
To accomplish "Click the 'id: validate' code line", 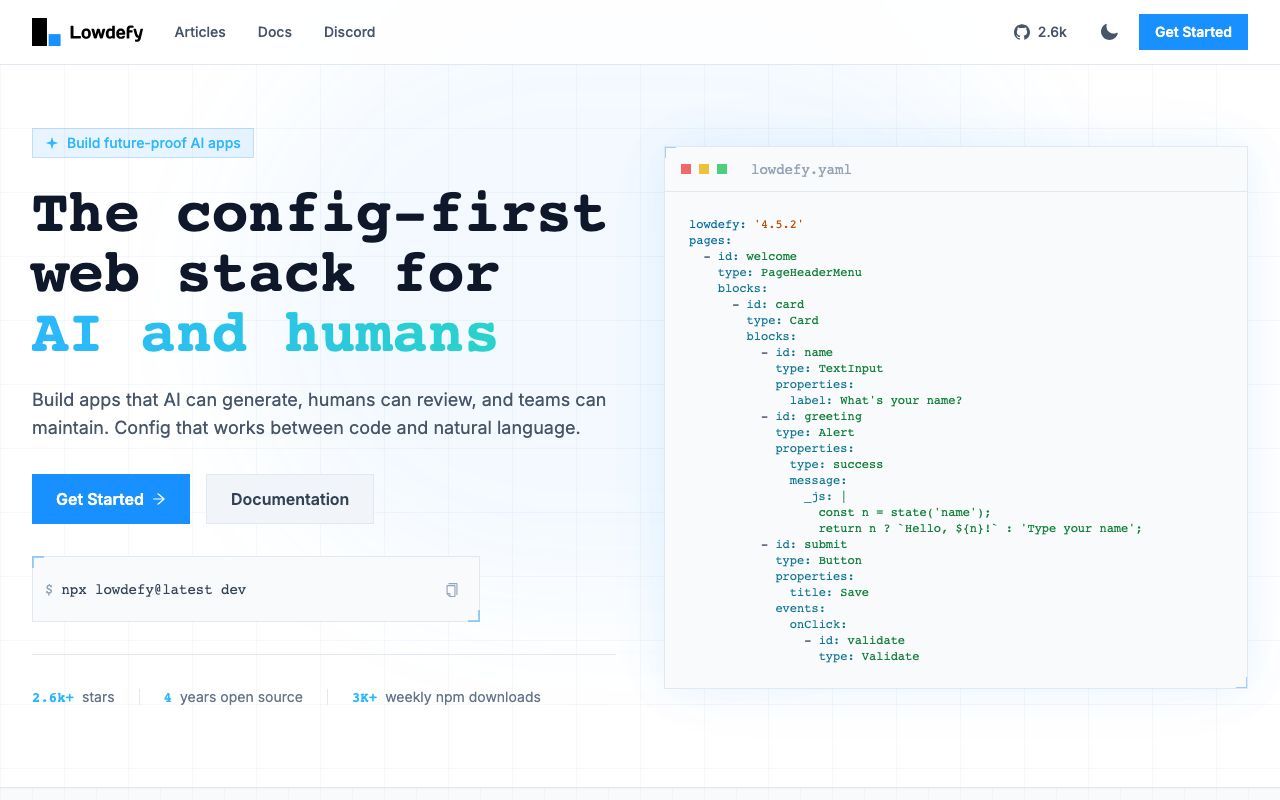I will (855, 640).
